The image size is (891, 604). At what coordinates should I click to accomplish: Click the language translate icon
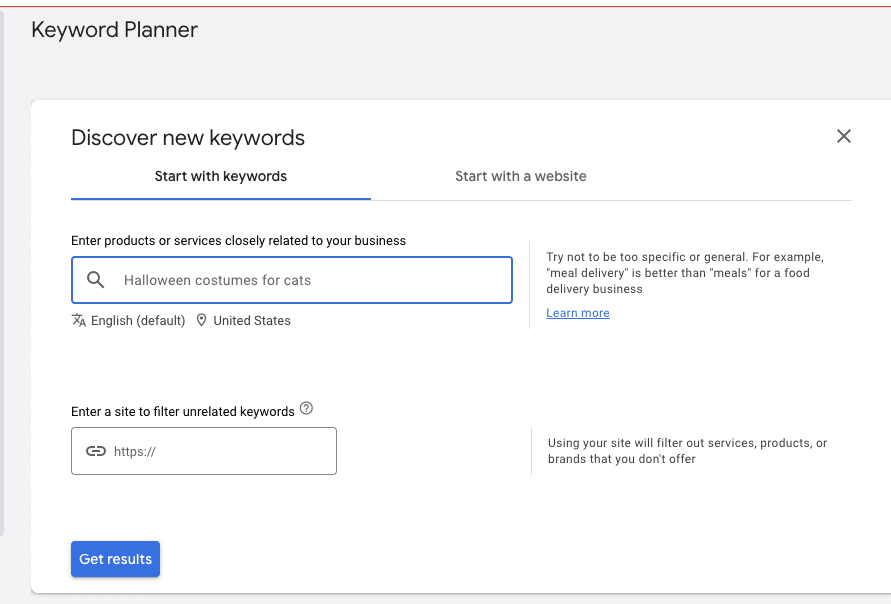tap(79, 320)
